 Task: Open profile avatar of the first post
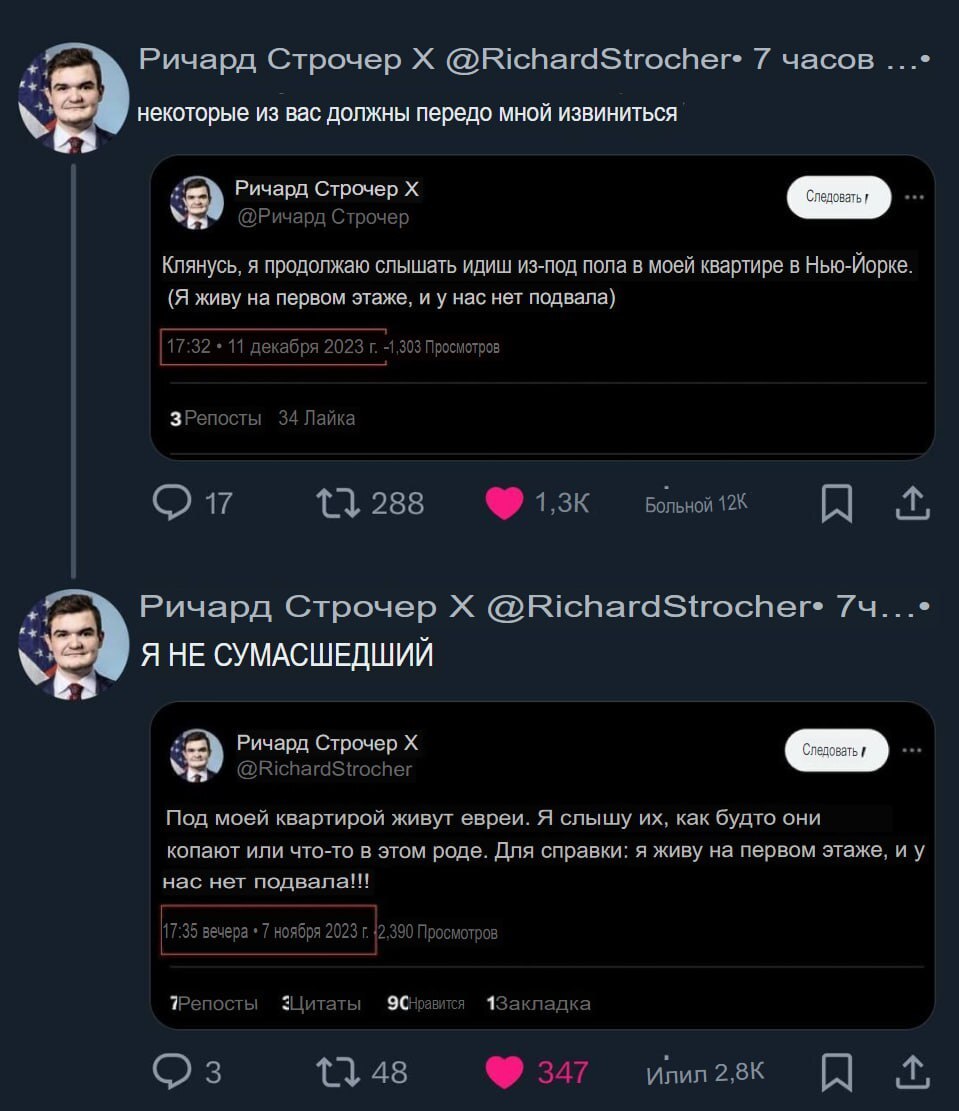[73, 98]
